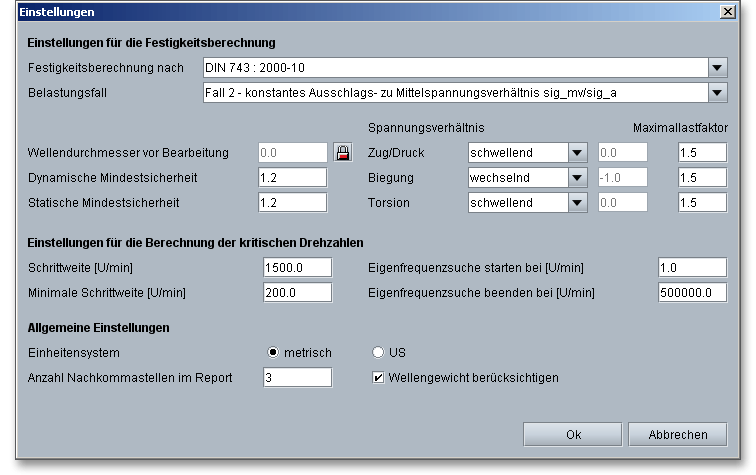
Task: Expand the Belastungsfall dropdown
Action: (716, 93)
